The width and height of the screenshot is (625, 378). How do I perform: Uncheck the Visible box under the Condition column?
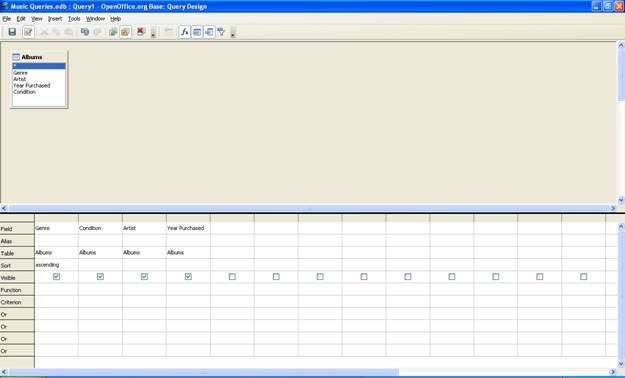[100, 276]
